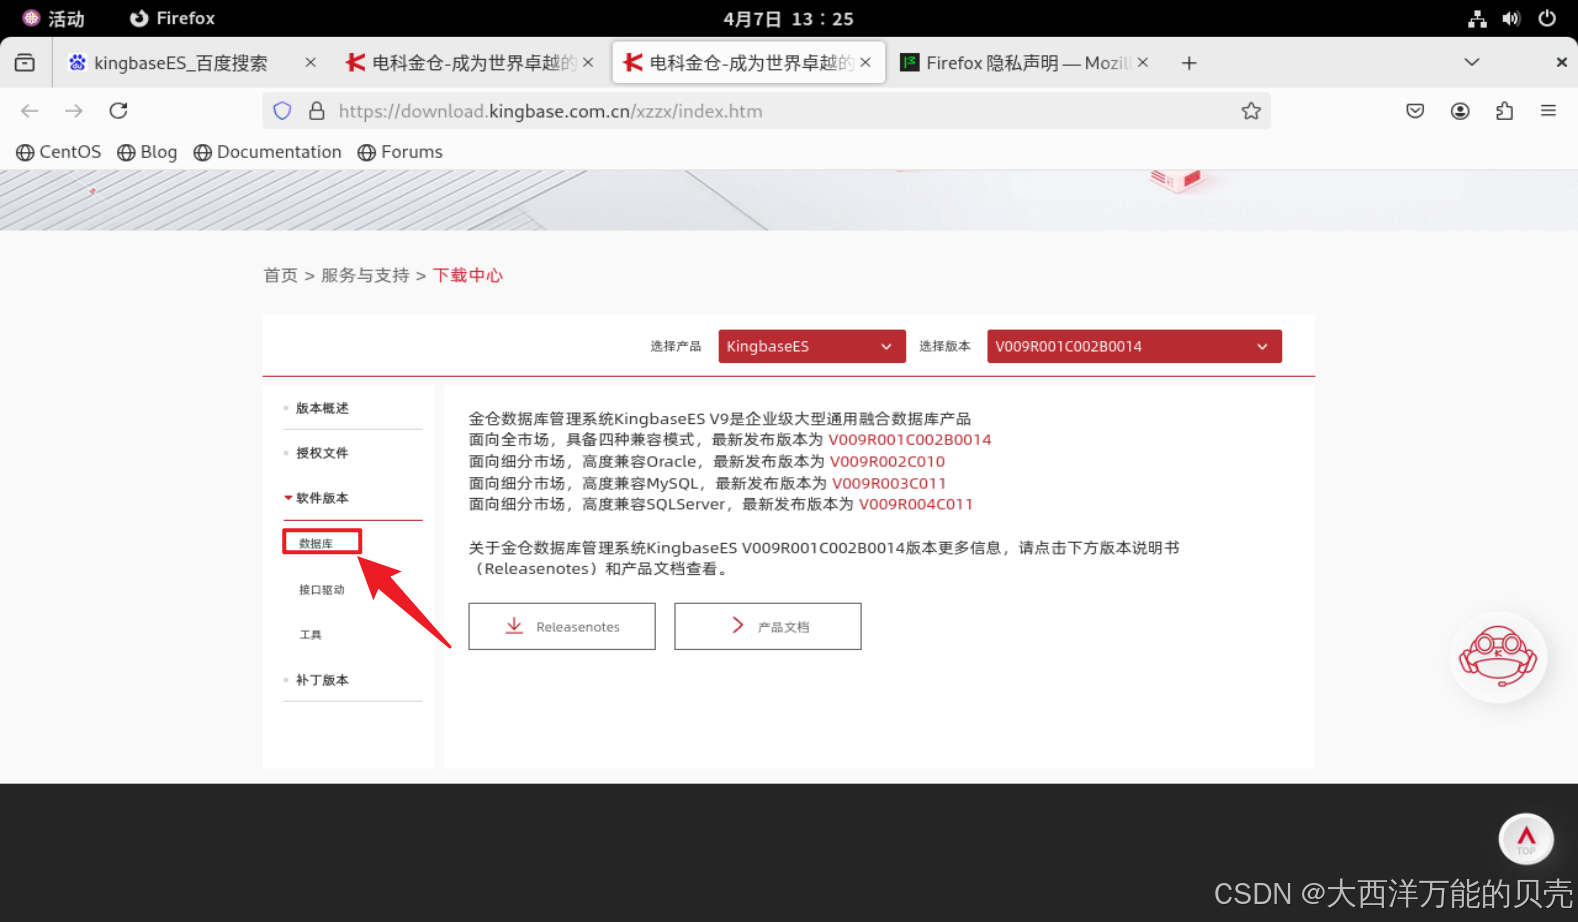
Task: List all tabs with the chevron button
Action: click(x=1472, y=62)
